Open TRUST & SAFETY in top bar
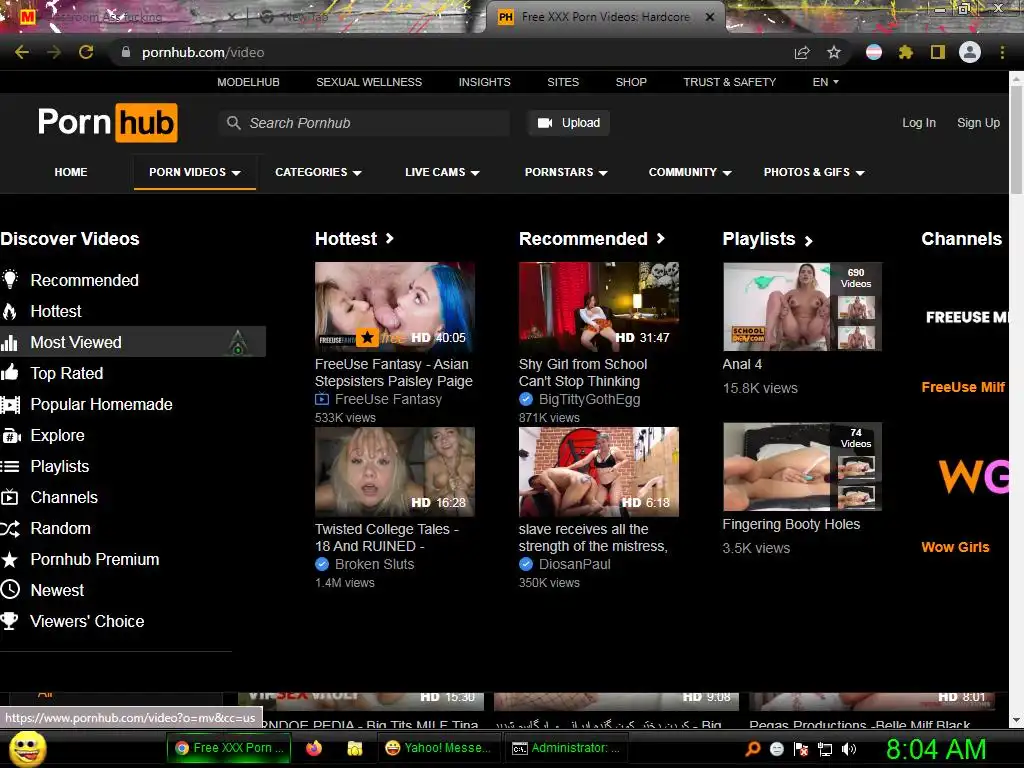1024x768 pixels. coord(729,82)
